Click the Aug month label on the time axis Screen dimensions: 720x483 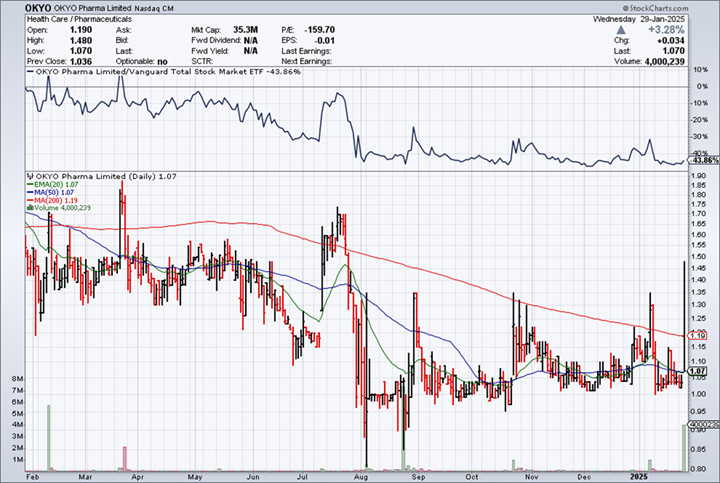click(361, 477)
